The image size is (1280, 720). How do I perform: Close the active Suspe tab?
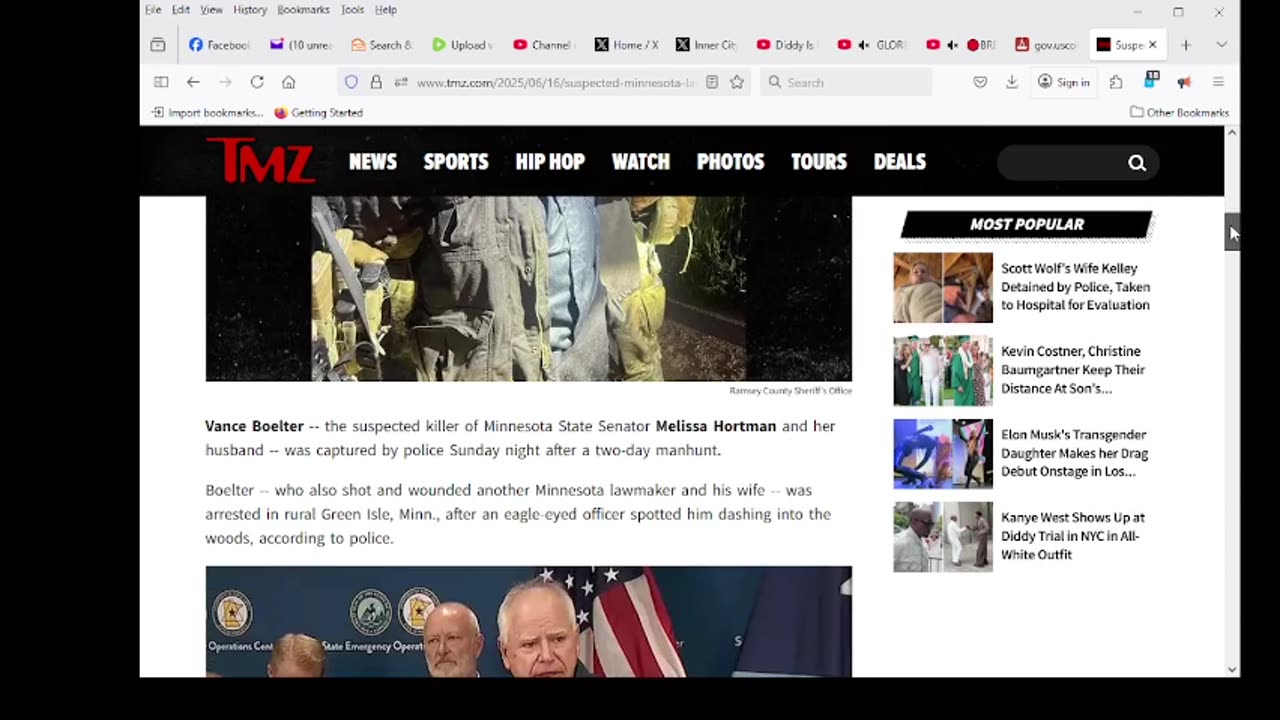[1152, 45]
